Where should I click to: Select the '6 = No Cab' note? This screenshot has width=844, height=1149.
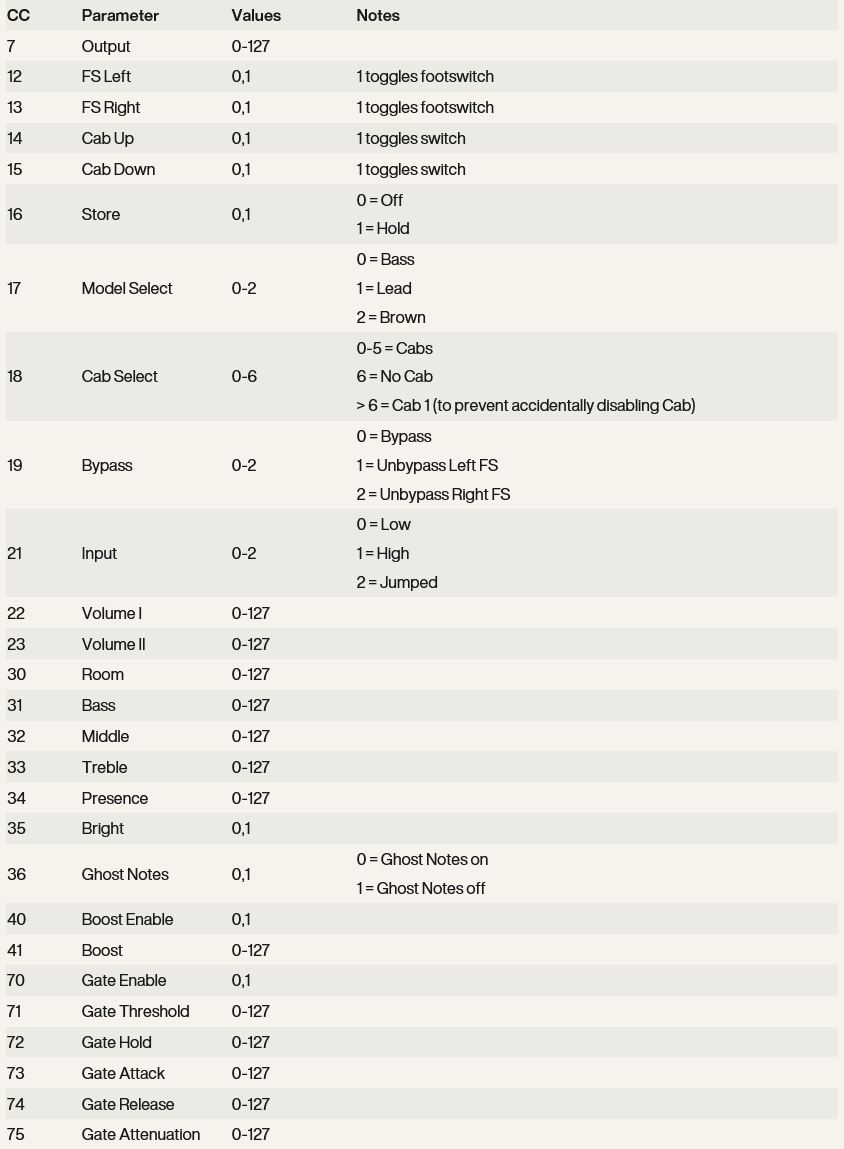(394, 377)
